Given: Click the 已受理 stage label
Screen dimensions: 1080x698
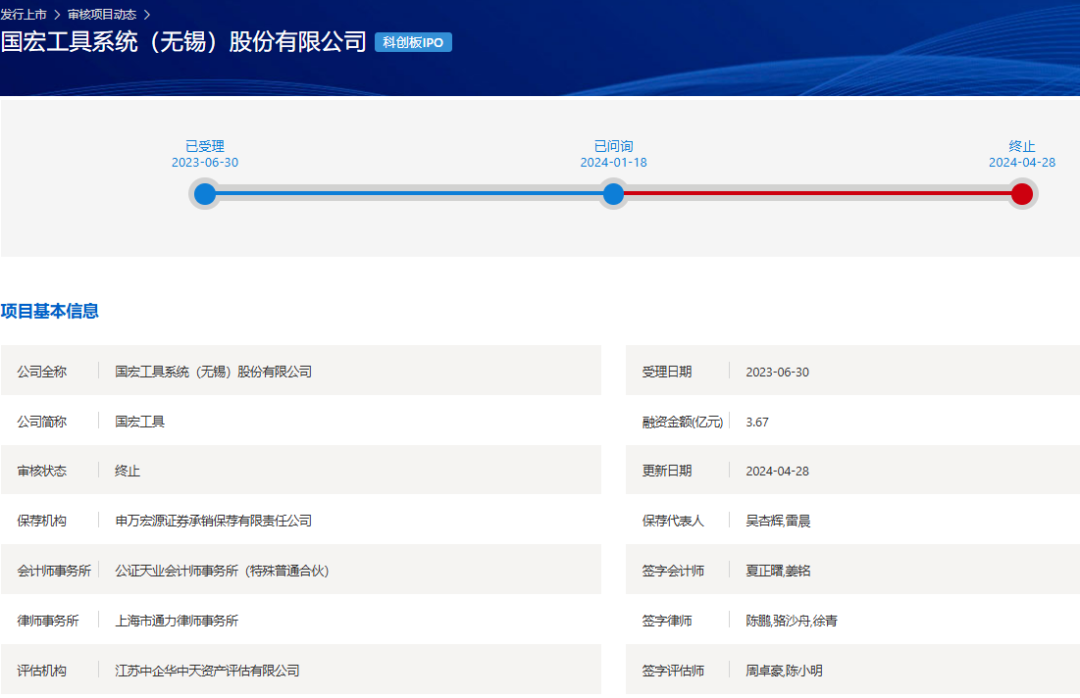Looking at the screenshot, I should pos(205,146).
